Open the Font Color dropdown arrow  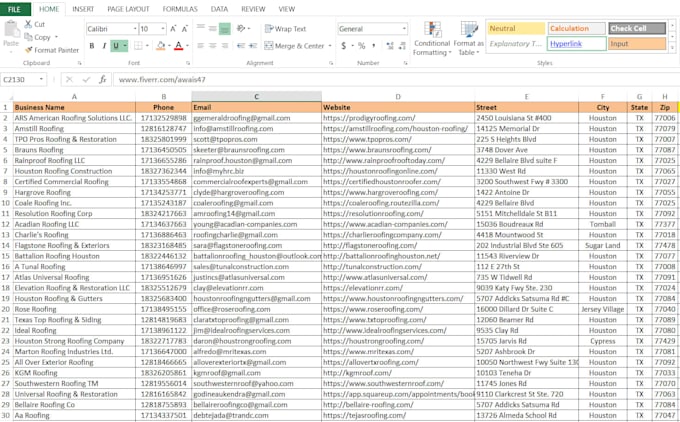coord(187,46)
